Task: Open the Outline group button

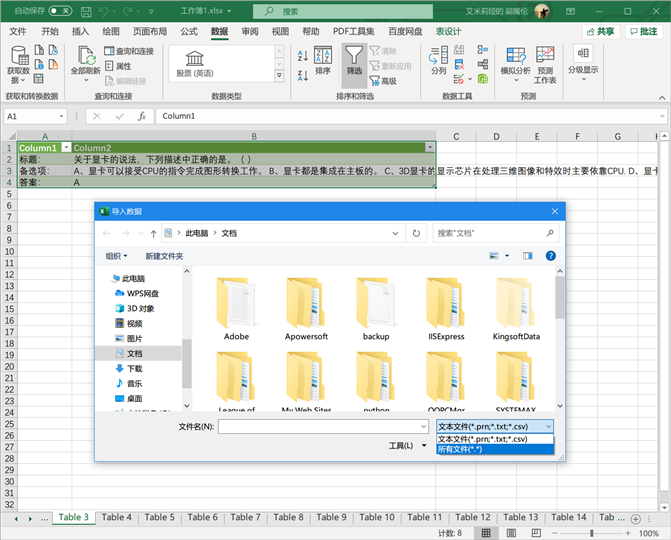Action: pos(583,63)
